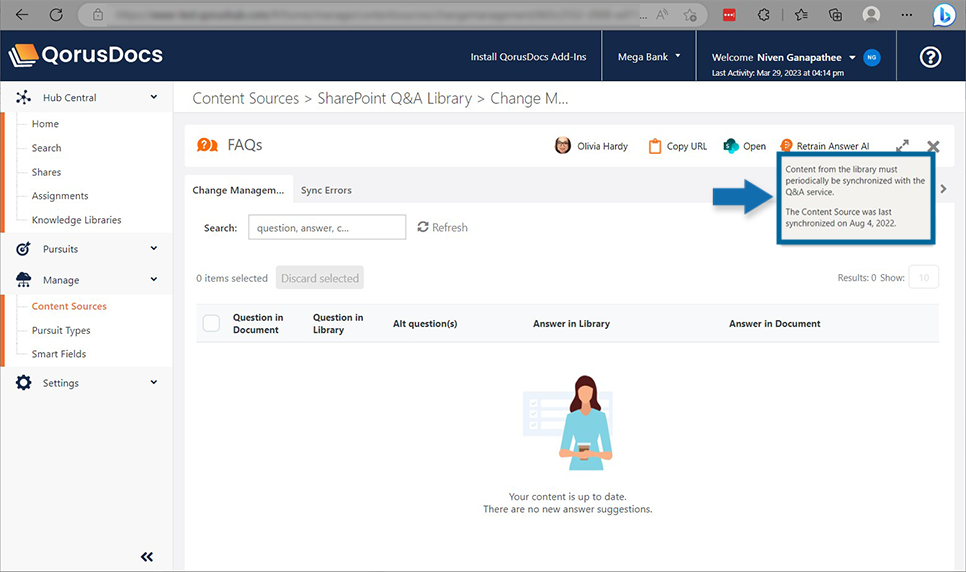966x572 pixels.
Task: Collapse the Hub Central section
Action: (x=153, y=97)
